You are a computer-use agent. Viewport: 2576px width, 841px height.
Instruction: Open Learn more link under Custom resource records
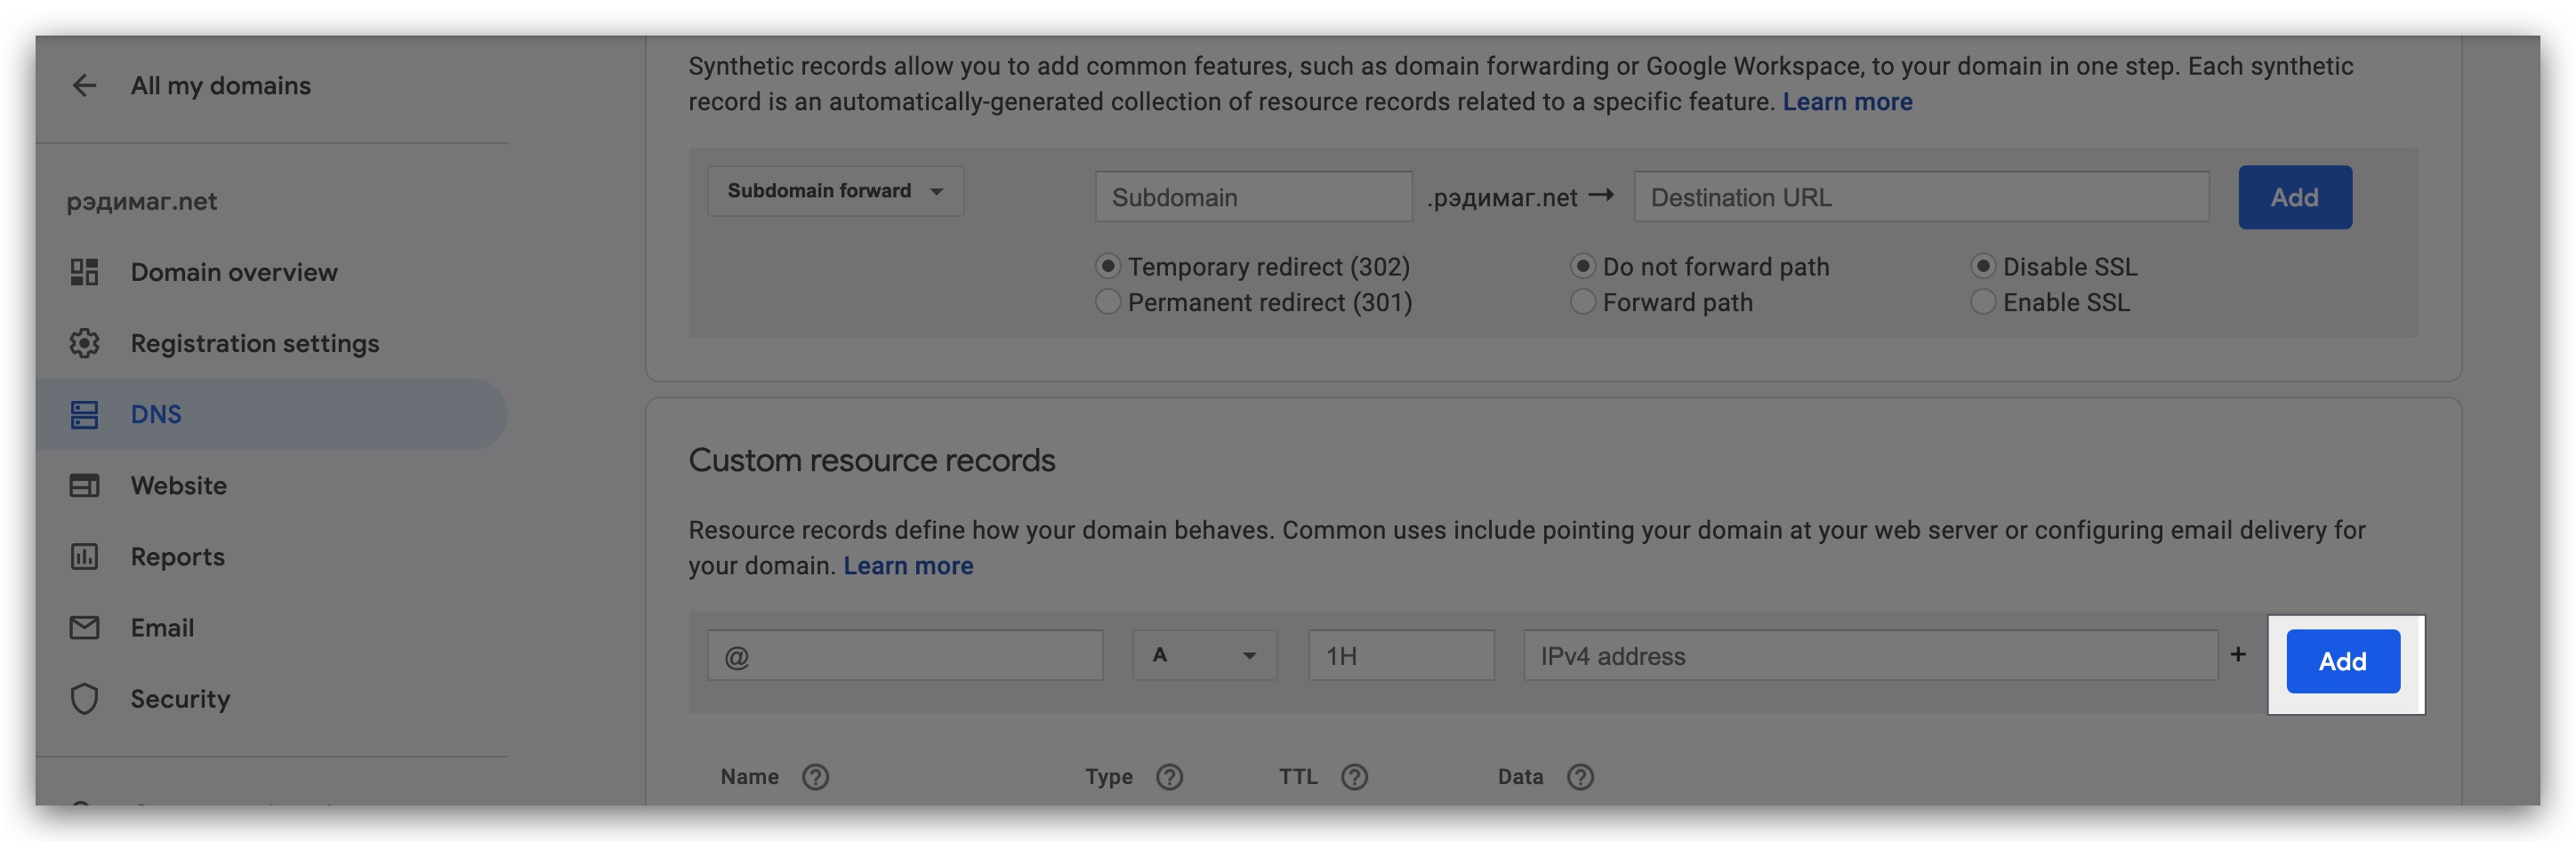coord(907,566)
